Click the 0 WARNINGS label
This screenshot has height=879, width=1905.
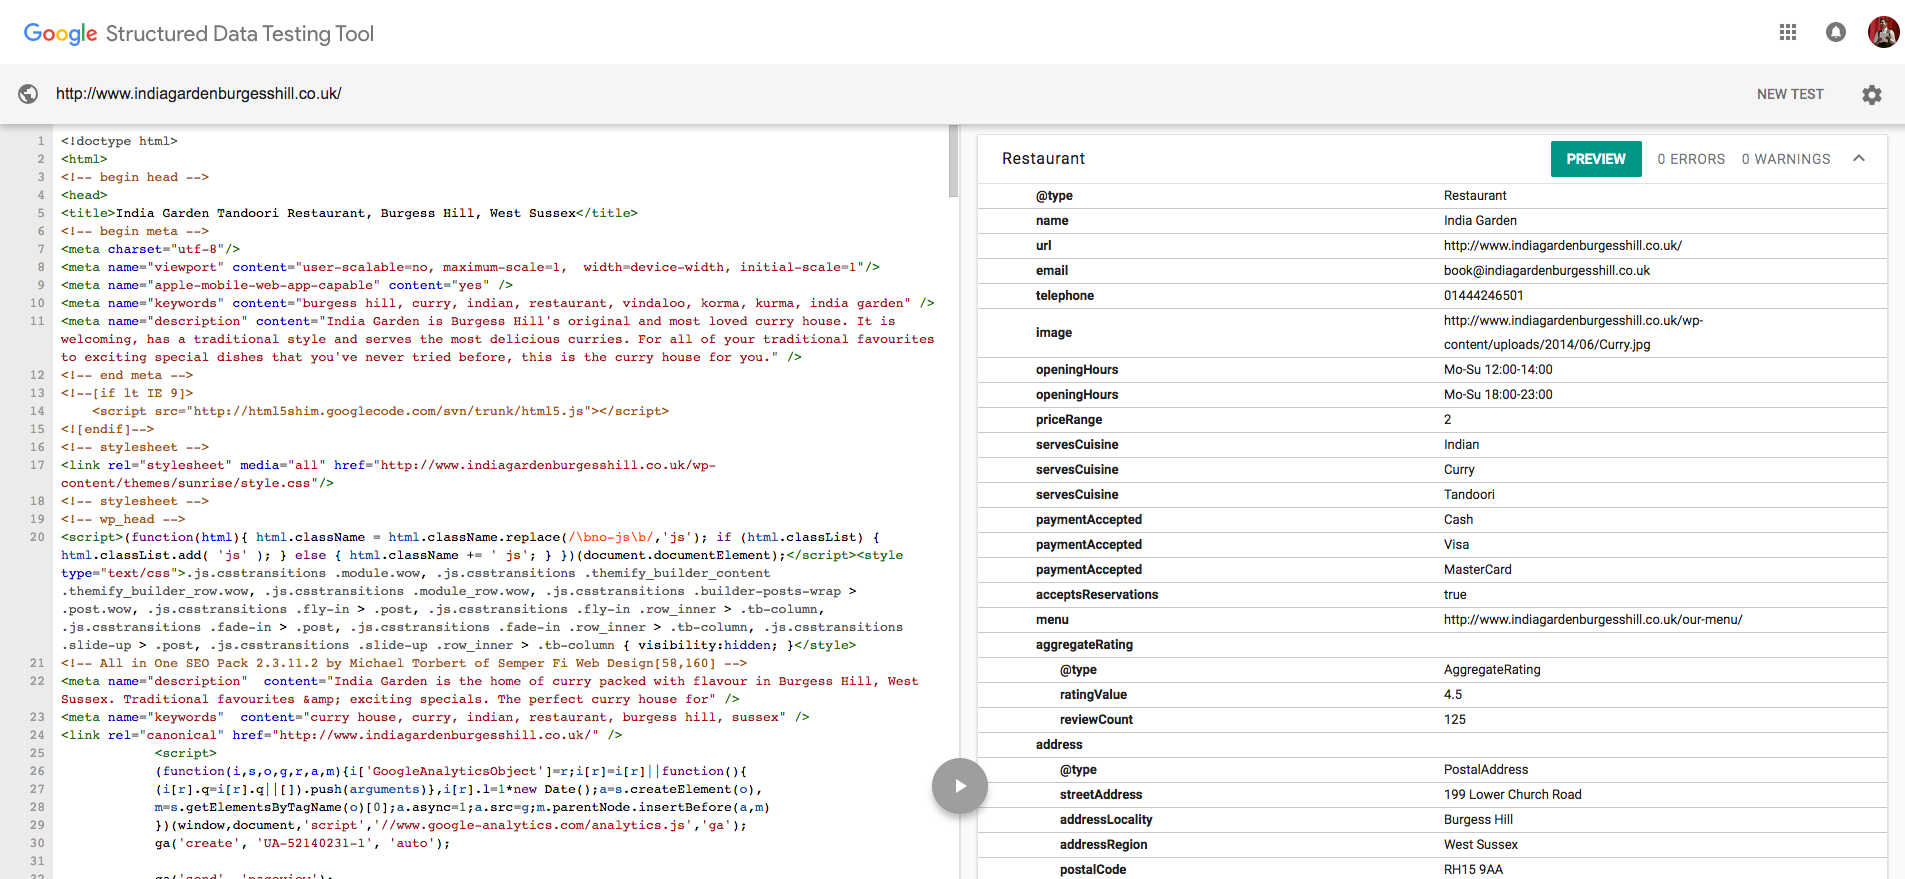1786,159
